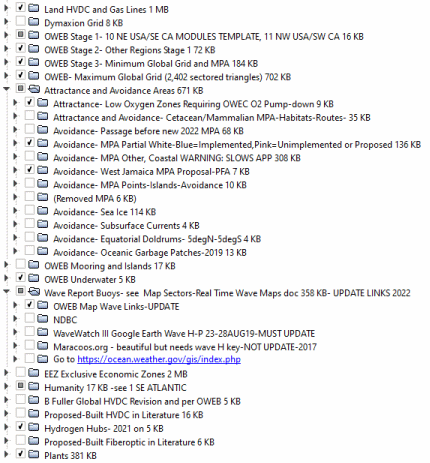This screenshot has height=463, width=430.
Task: Select 'Maracoos.org - beautiful but needs wave H key' row
Action: [x=185, y=347]
